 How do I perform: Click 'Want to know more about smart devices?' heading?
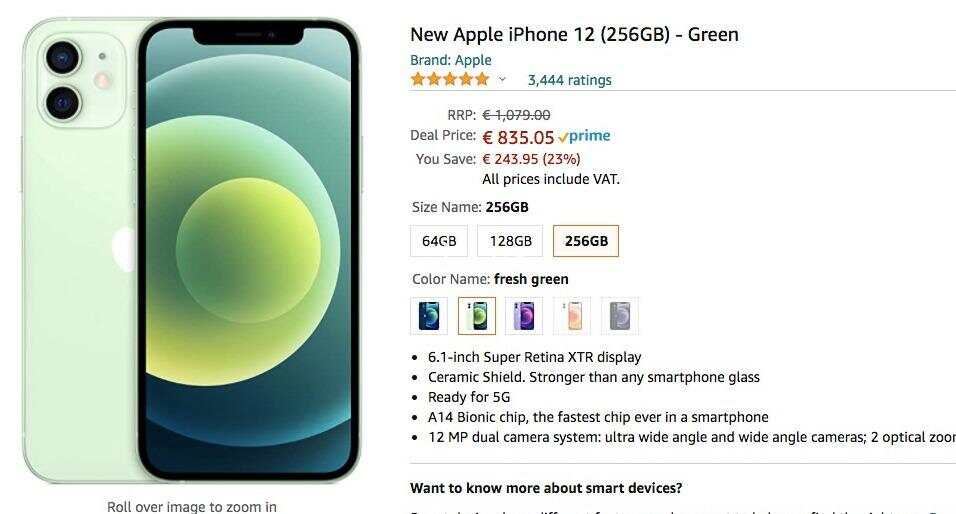(546, 488)
